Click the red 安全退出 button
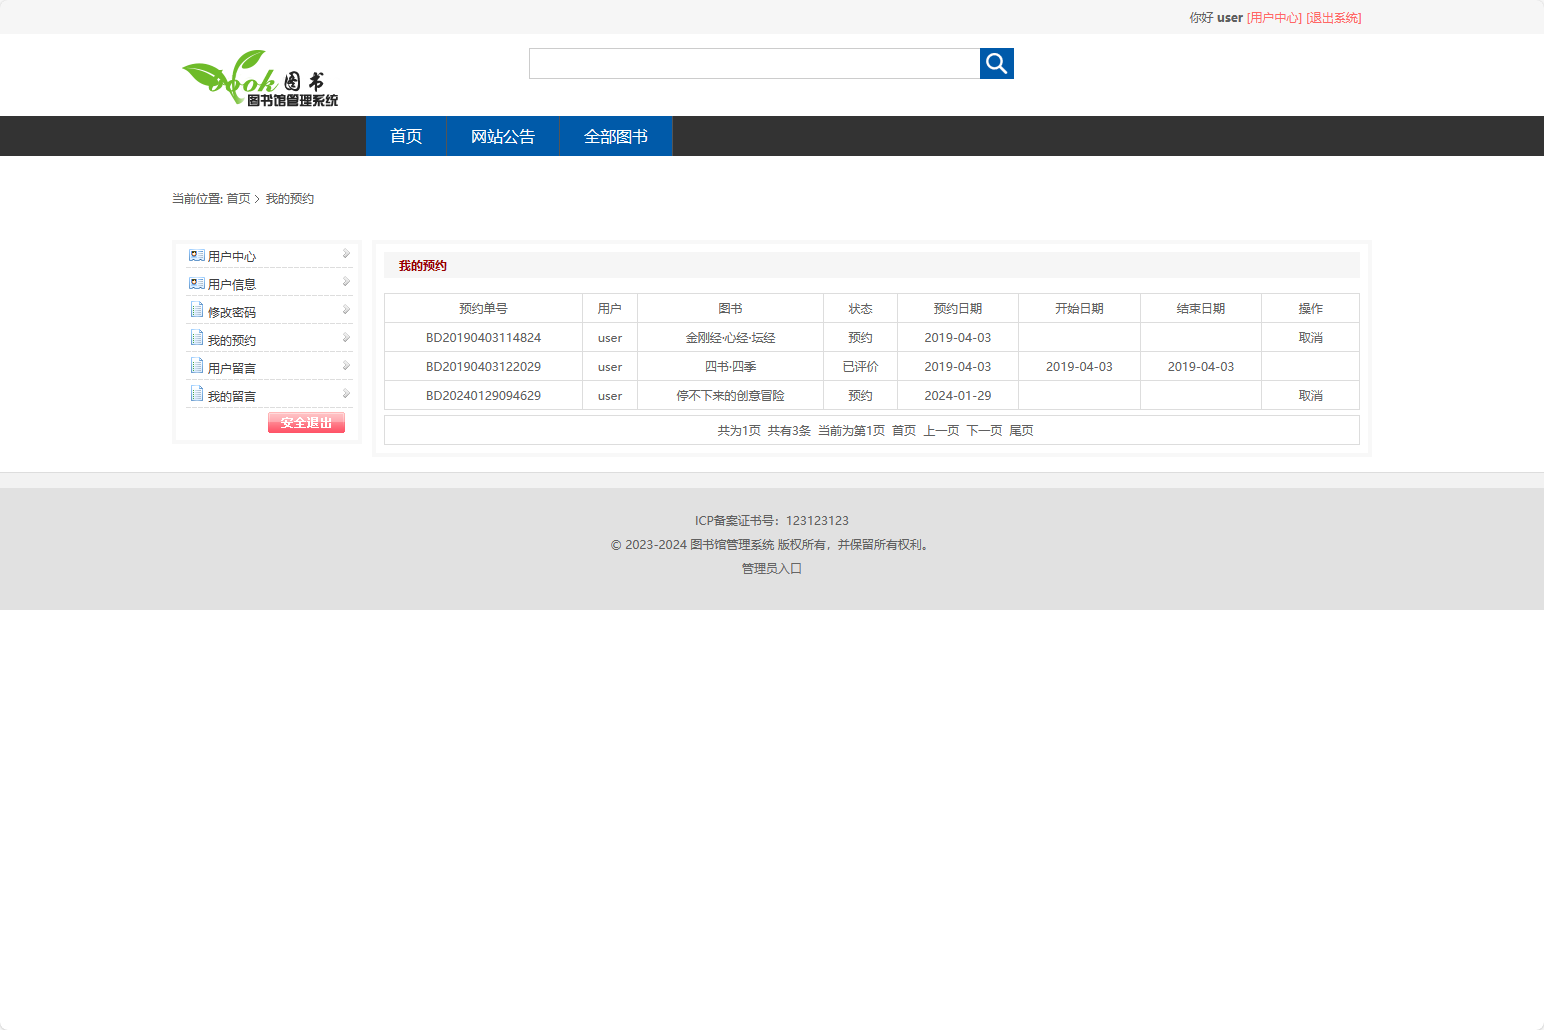Image resolution: width=1544 pixels, height=1030 pixels. [x=306, y=423]
